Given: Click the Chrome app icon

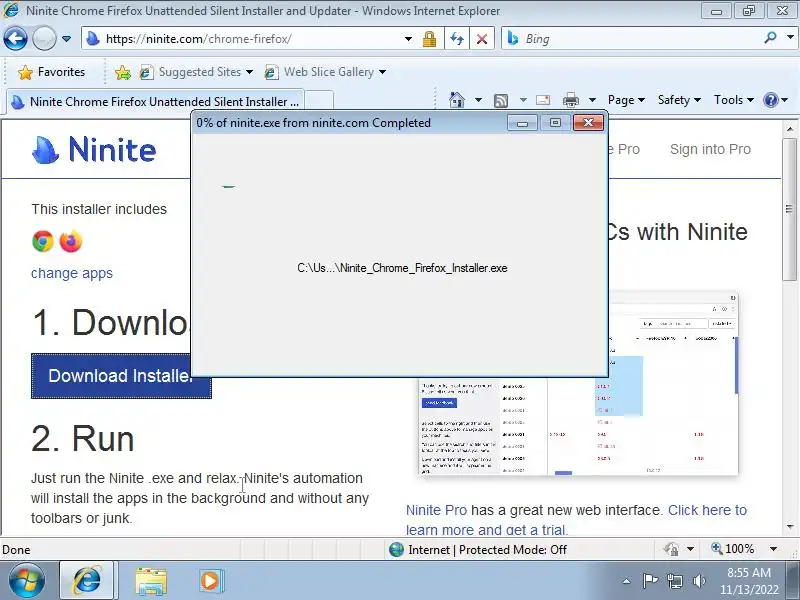Looking at the screenshot, I should pos(43,241).
